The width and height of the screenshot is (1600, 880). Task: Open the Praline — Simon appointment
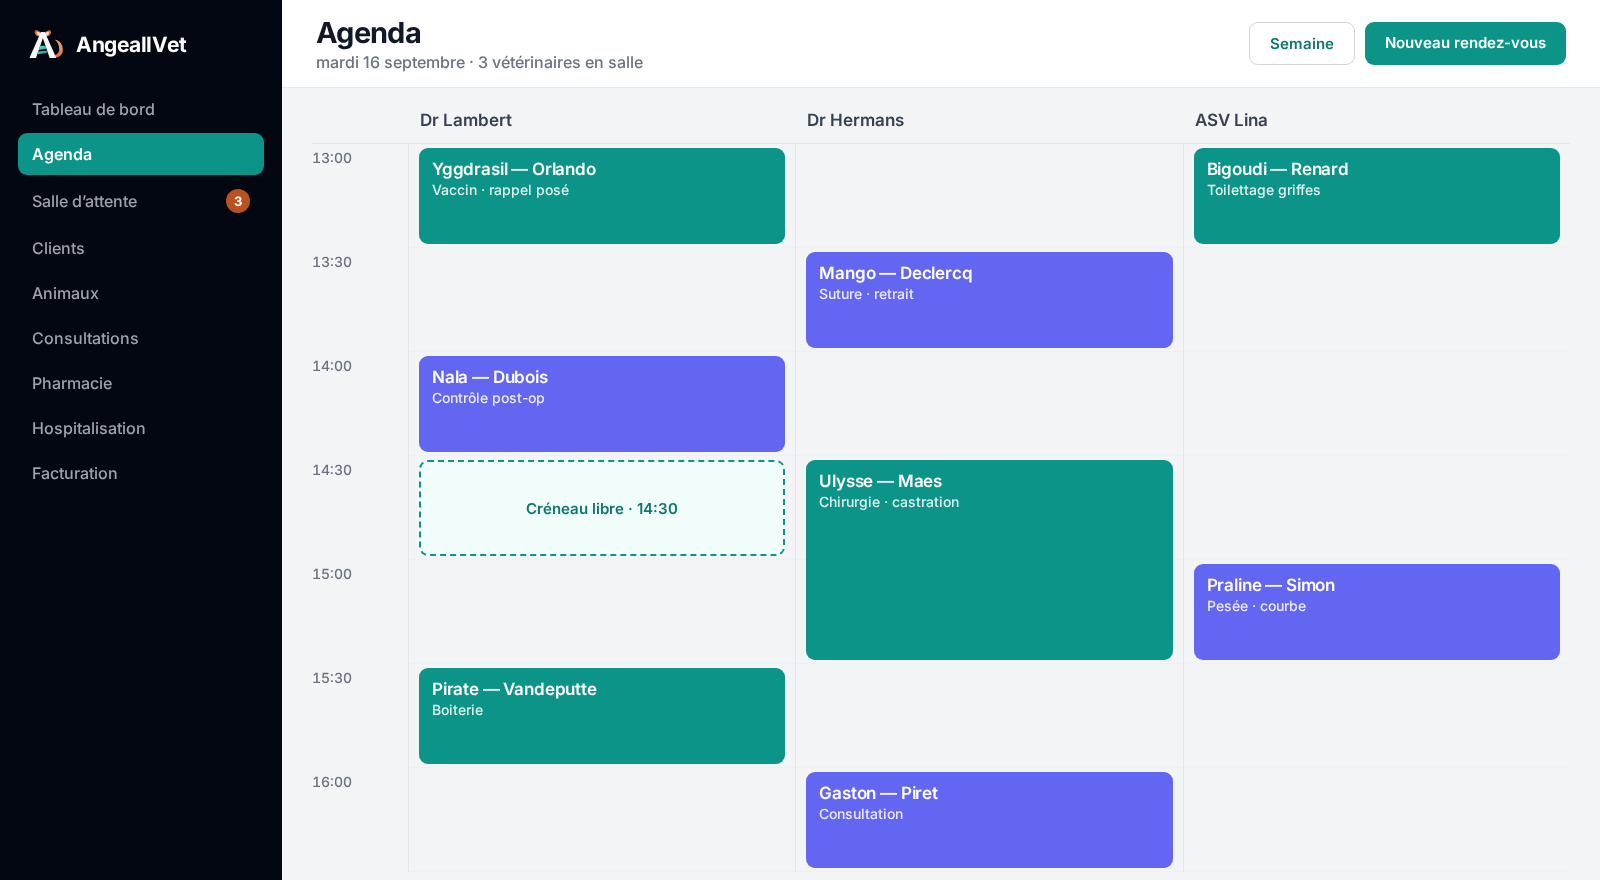coord(1377,612)
